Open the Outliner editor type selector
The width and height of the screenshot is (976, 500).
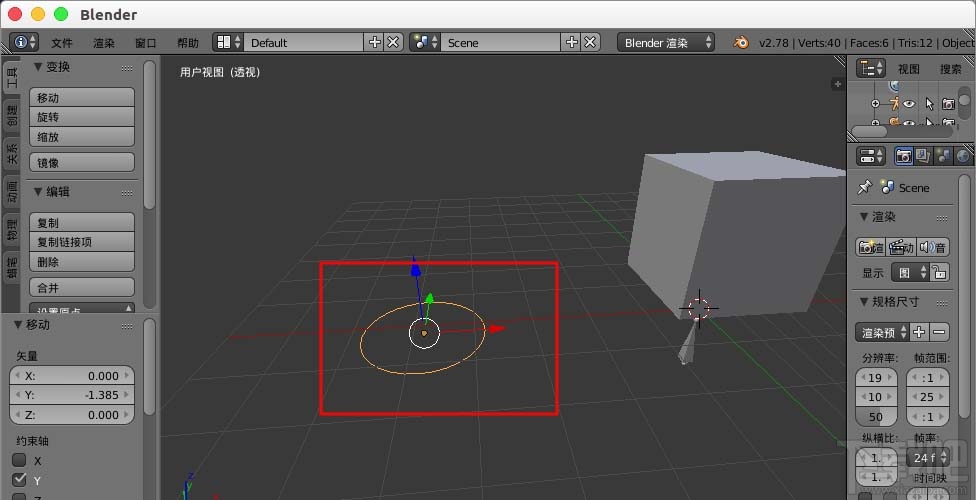coord(870,68)
